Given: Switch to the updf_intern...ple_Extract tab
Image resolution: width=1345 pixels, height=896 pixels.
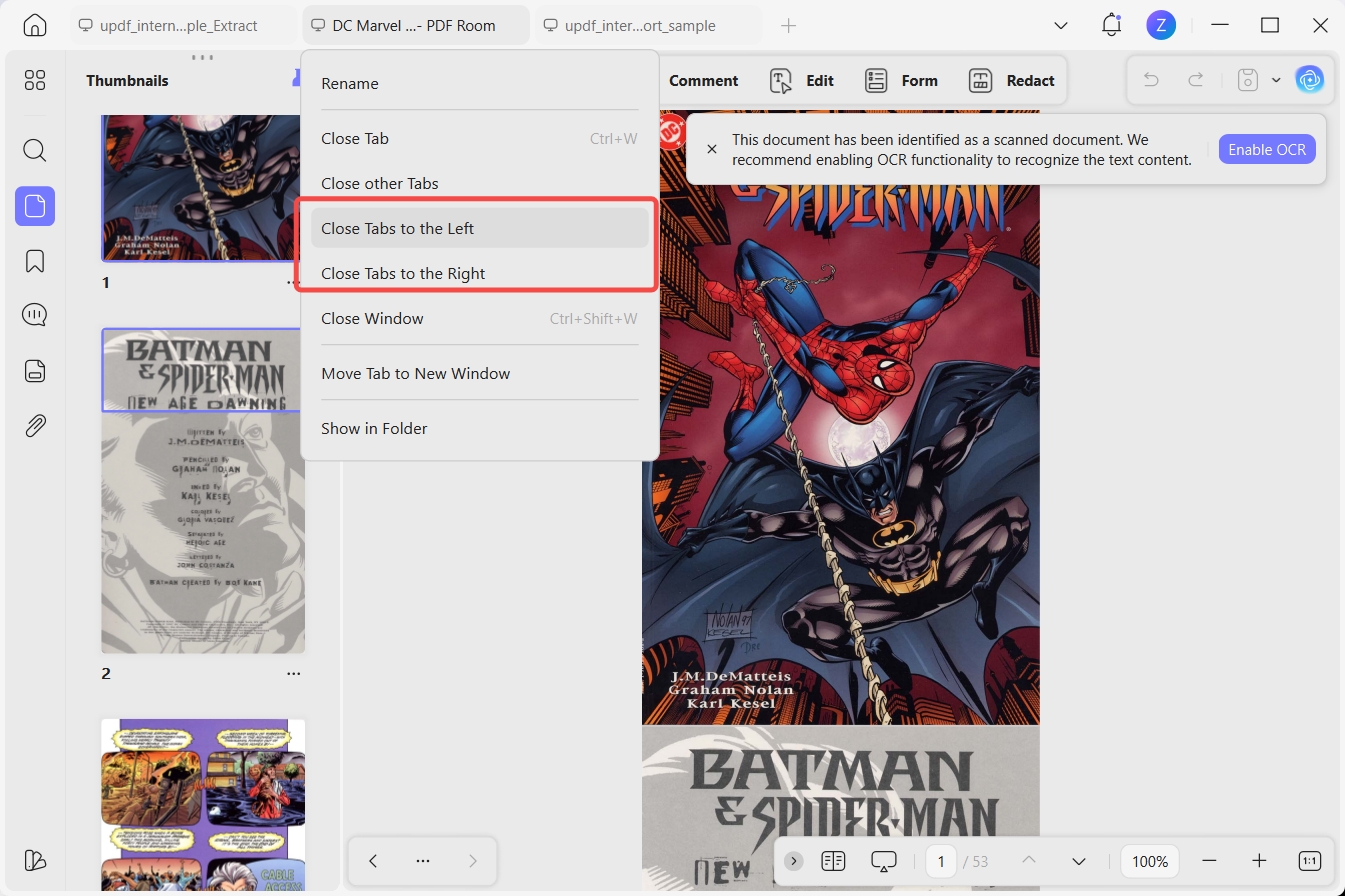Looking at the screenshot, I should click(183, 25).
